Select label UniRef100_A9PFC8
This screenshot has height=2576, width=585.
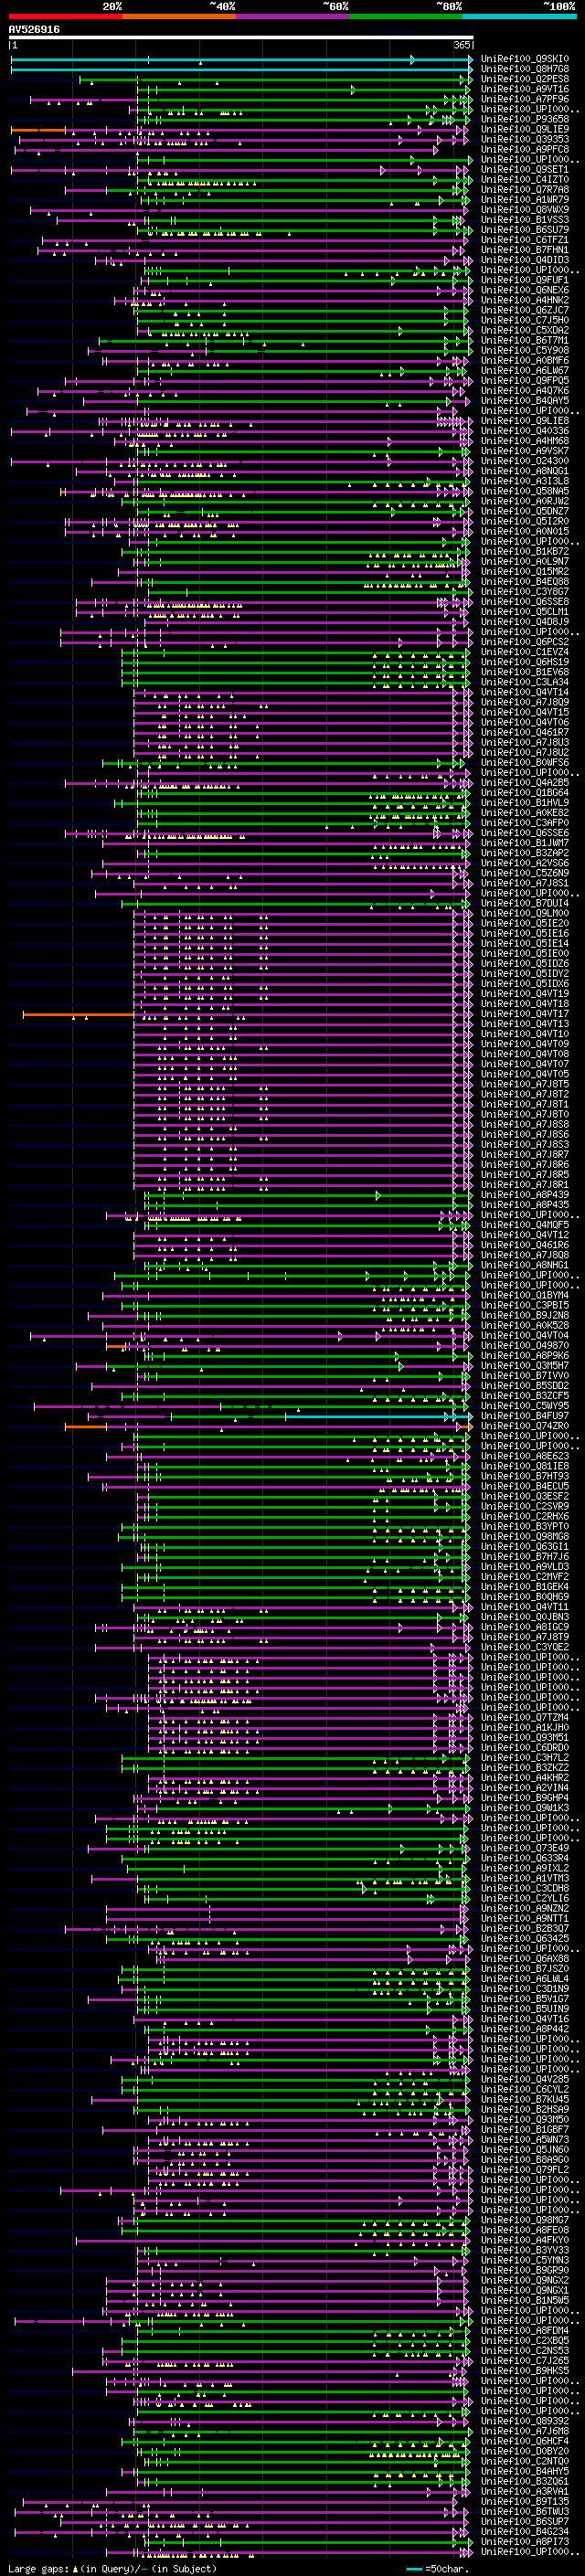tap(525, 149)
